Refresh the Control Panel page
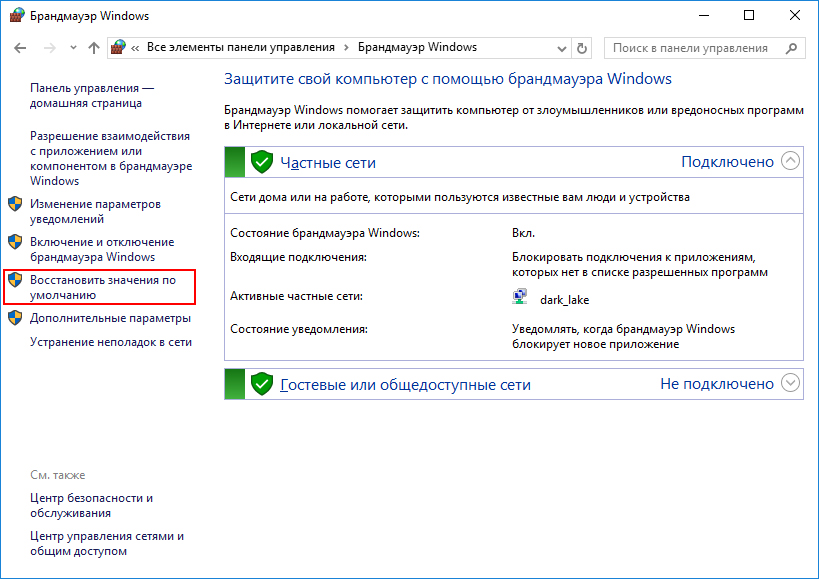The width and height of the screenshot is (819, 579). 583,48
